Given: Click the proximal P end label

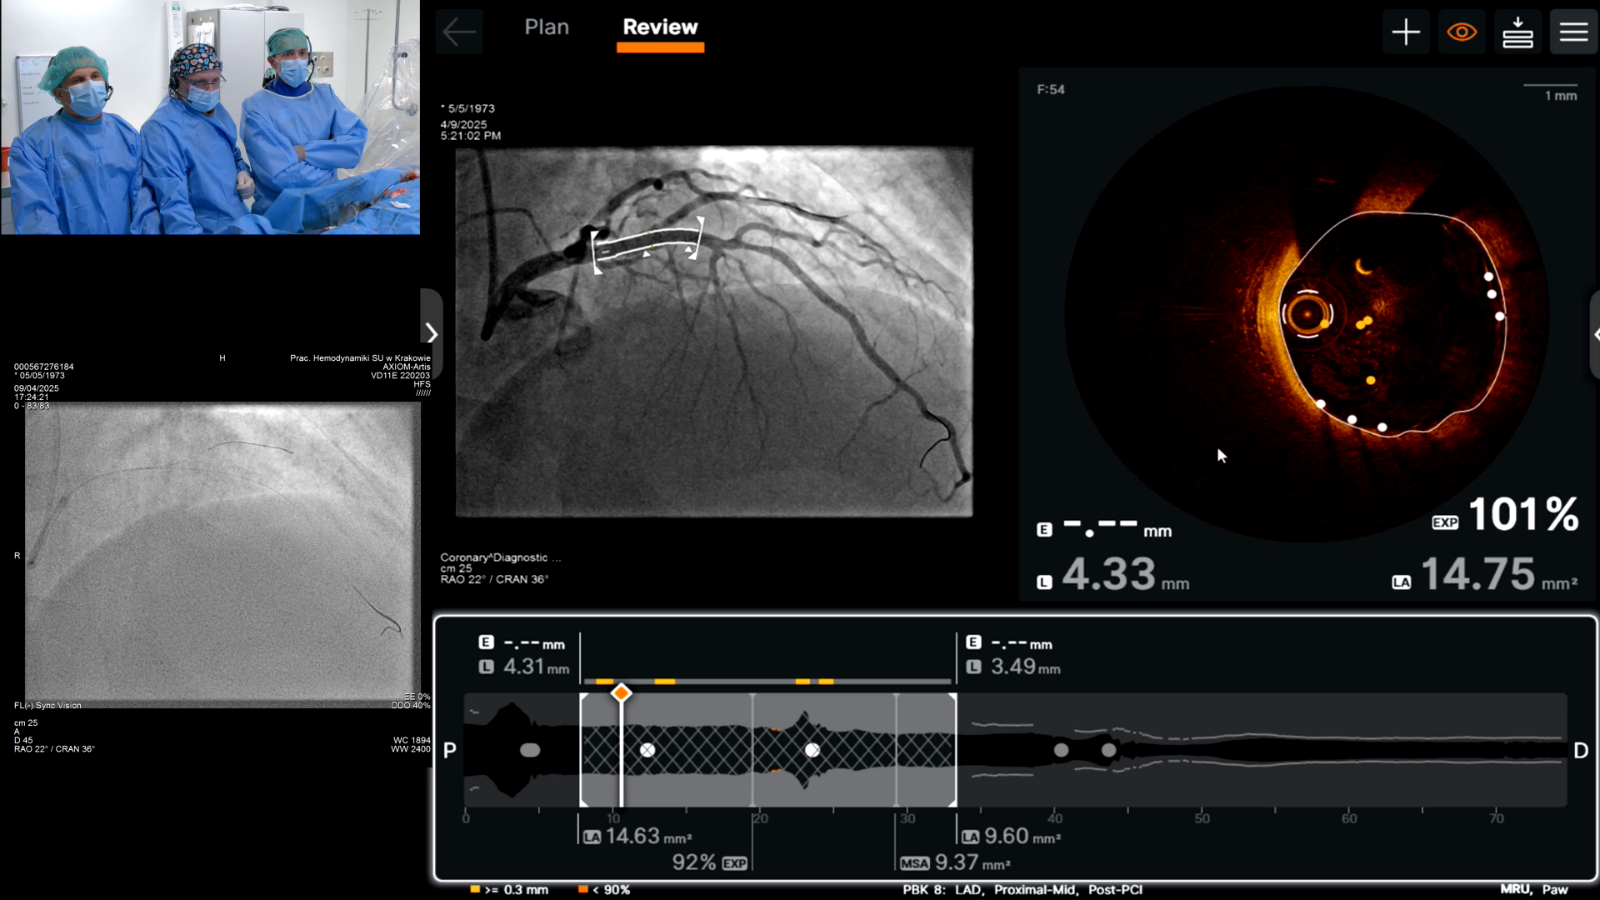Looking at the screenshot, I should (x=450, y=750).
